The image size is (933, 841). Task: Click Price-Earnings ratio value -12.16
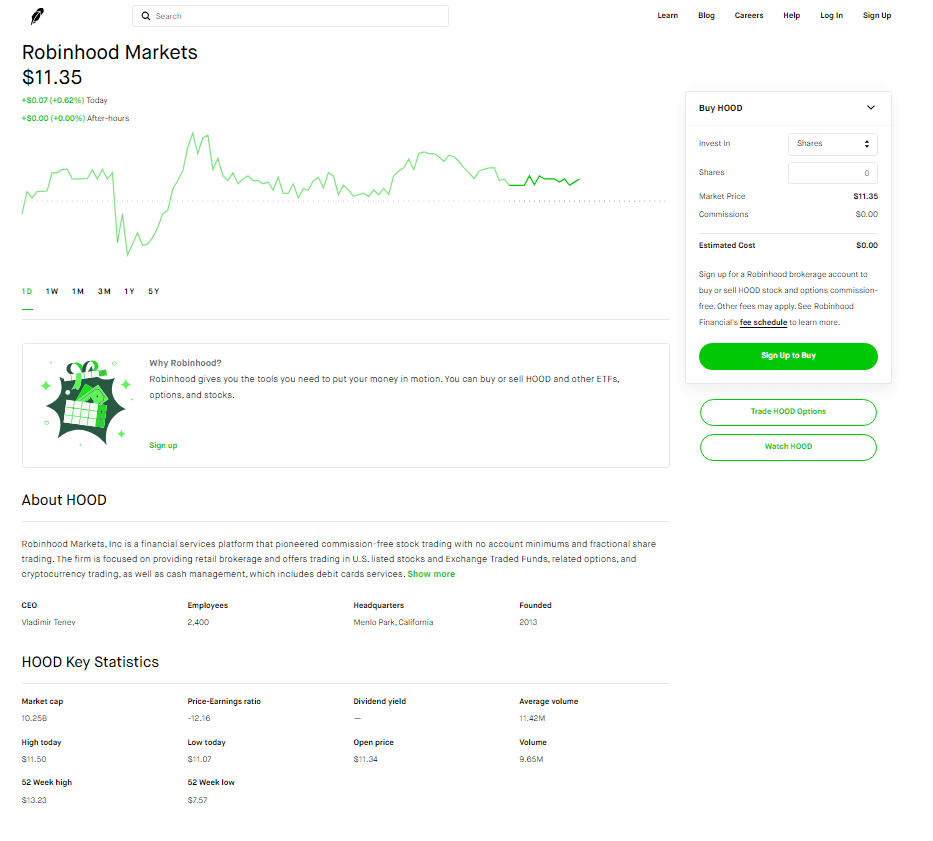pos(199,718)
